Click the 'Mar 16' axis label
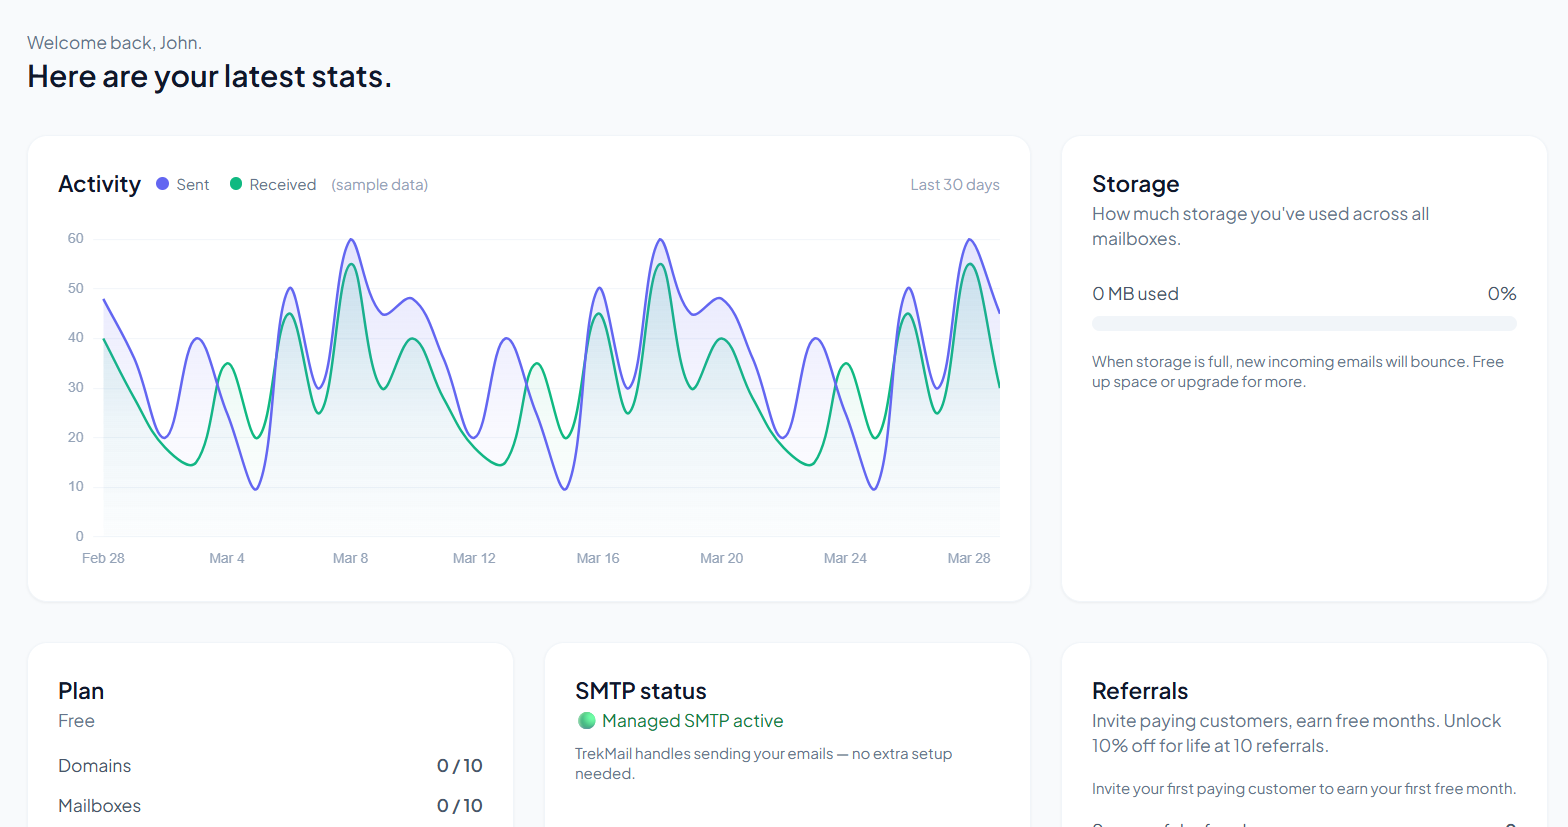 [598, 558]
